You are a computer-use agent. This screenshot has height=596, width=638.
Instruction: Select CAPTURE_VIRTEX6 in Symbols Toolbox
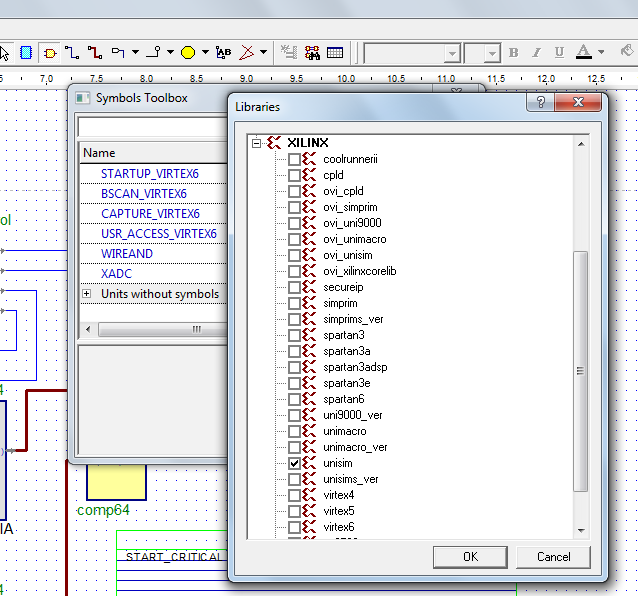pos(150,214)
